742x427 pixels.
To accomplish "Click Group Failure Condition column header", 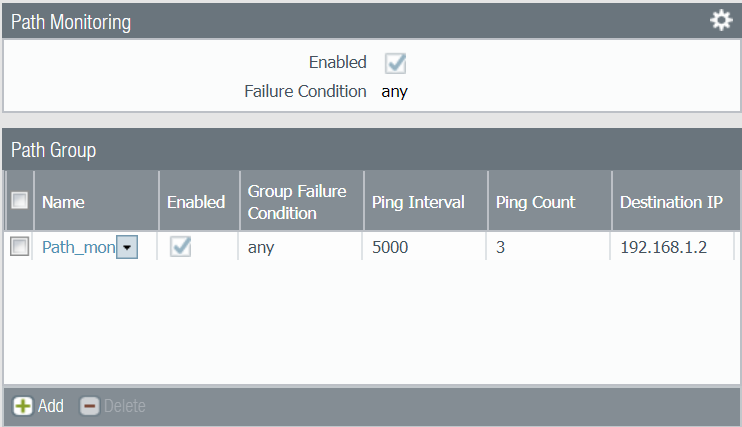I will pos(297,202).
